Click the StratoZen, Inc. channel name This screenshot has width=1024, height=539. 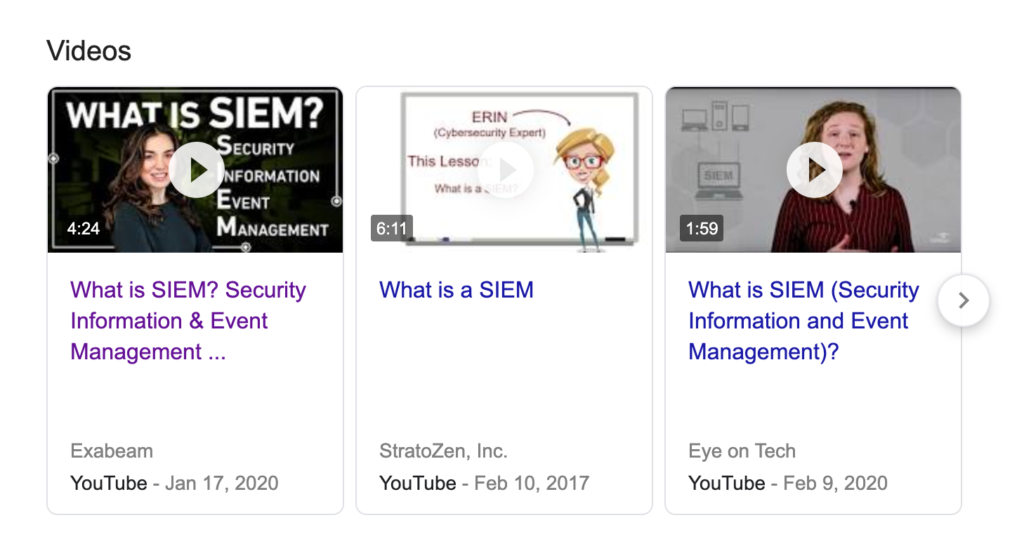443,451
